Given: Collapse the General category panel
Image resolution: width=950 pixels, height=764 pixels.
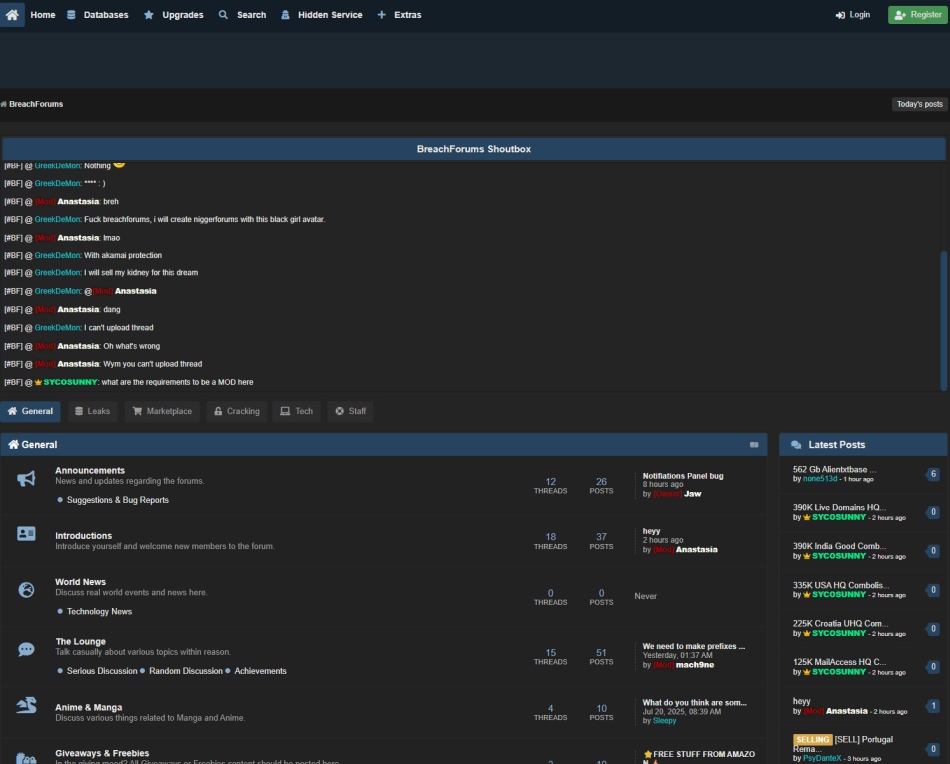Looking at the screenshot, I should tap(754, 445).
